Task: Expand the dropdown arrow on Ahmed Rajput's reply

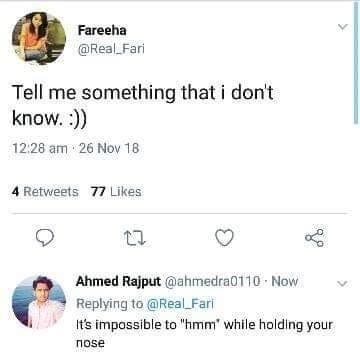Action: 343,284
